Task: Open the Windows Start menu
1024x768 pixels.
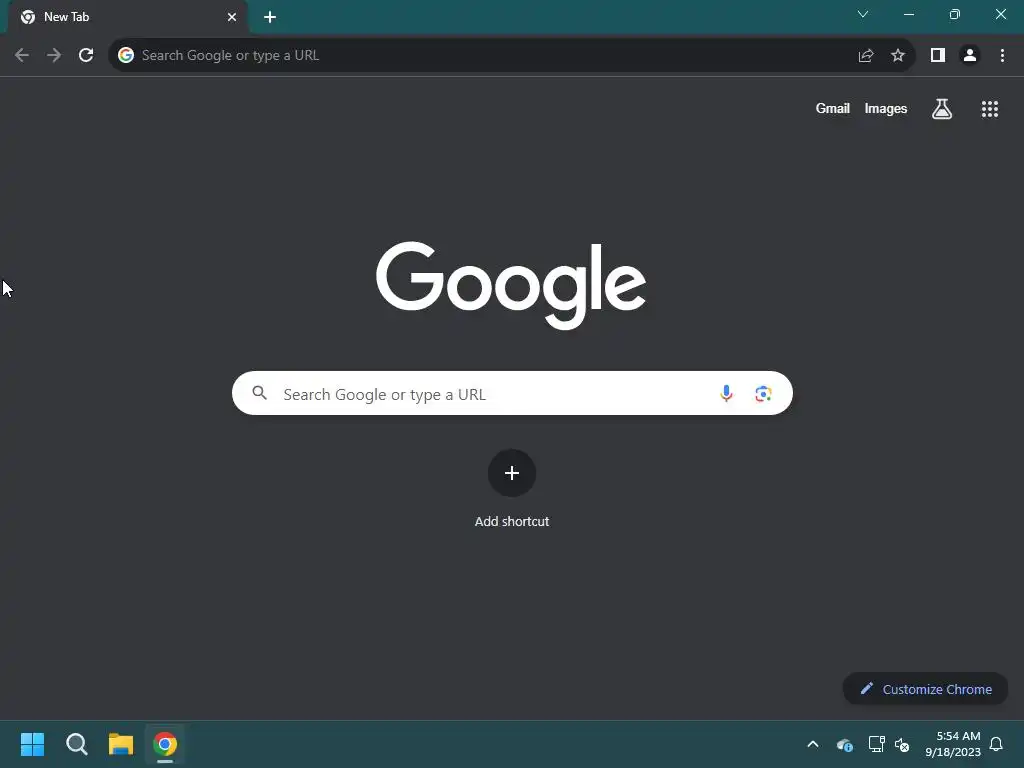Action: (x=33, y=744)
